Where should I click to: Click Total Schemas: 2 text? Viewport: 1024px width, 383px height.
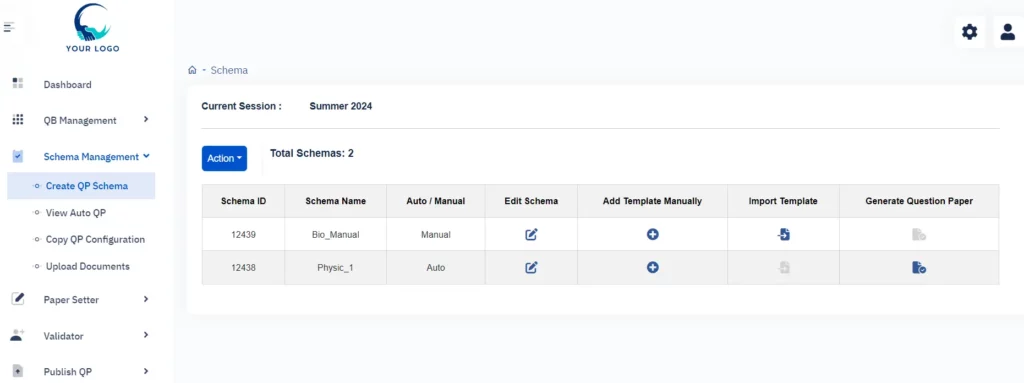click(312, 153)
